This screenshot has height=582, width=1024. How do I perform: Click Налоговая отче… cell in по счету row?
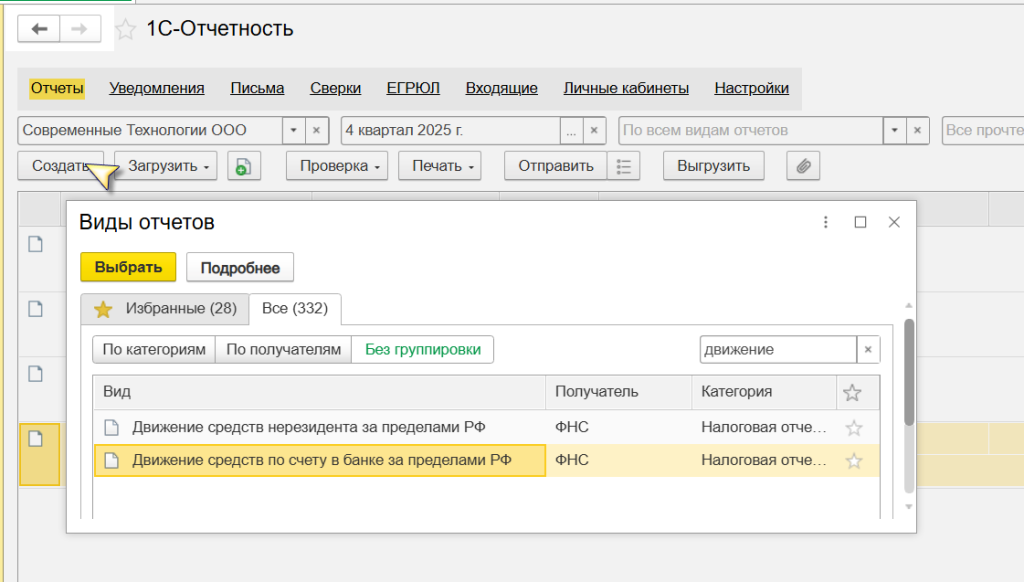pos(764,461)
